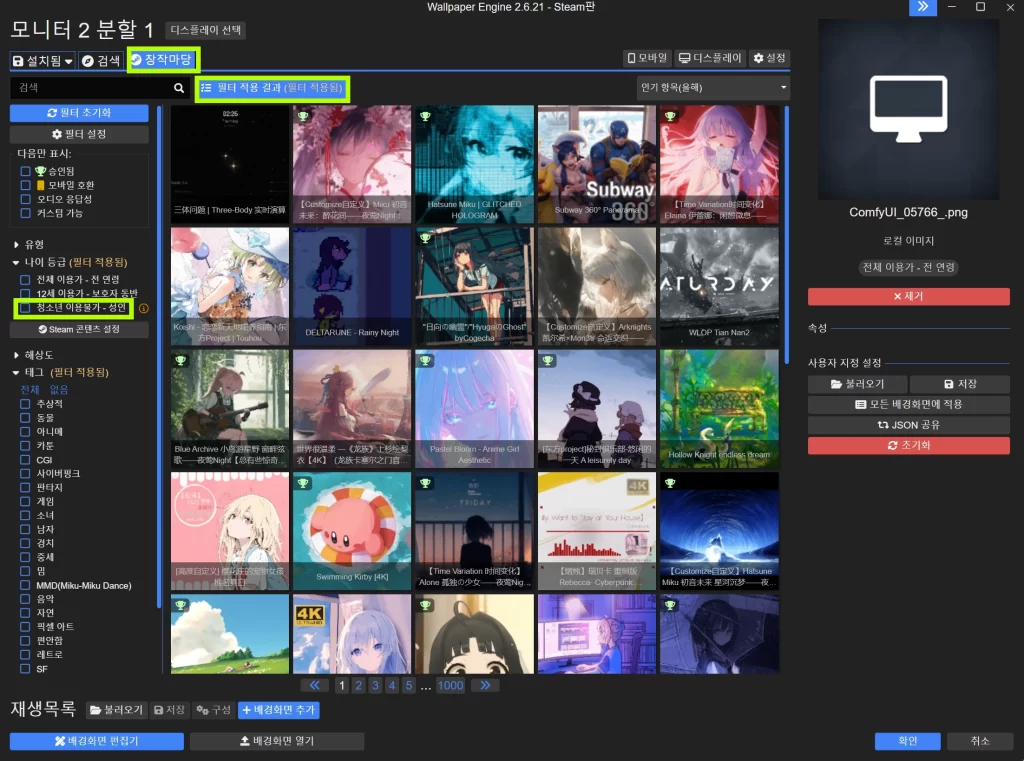
Task: Toggle the 청소년 이용불가 - 성인 checkbox
Action: pos(26,308)
